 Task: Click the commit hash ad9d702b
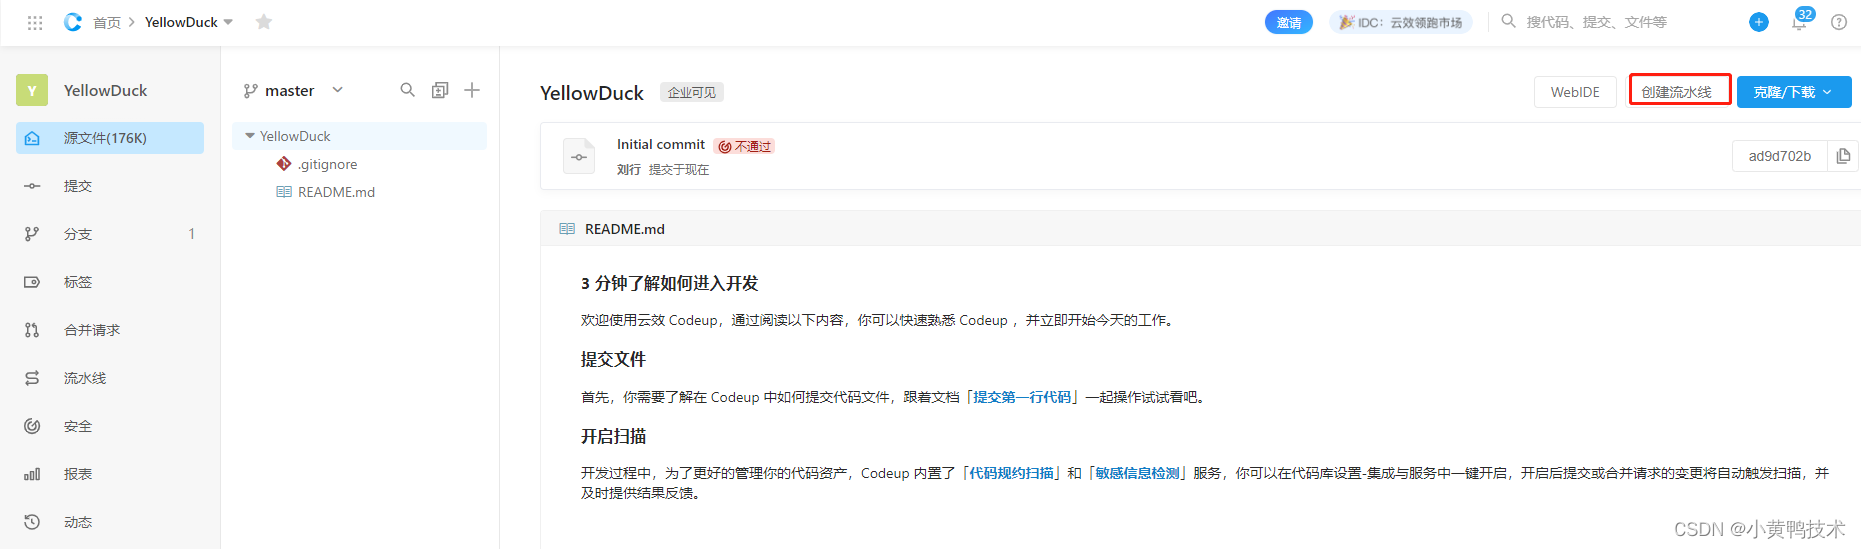[x=1780, y=156]
